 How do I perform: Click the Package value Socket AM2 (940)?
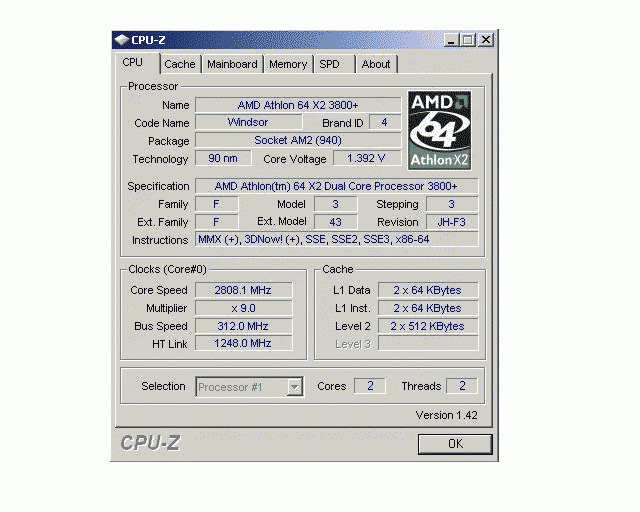point(298,140)
